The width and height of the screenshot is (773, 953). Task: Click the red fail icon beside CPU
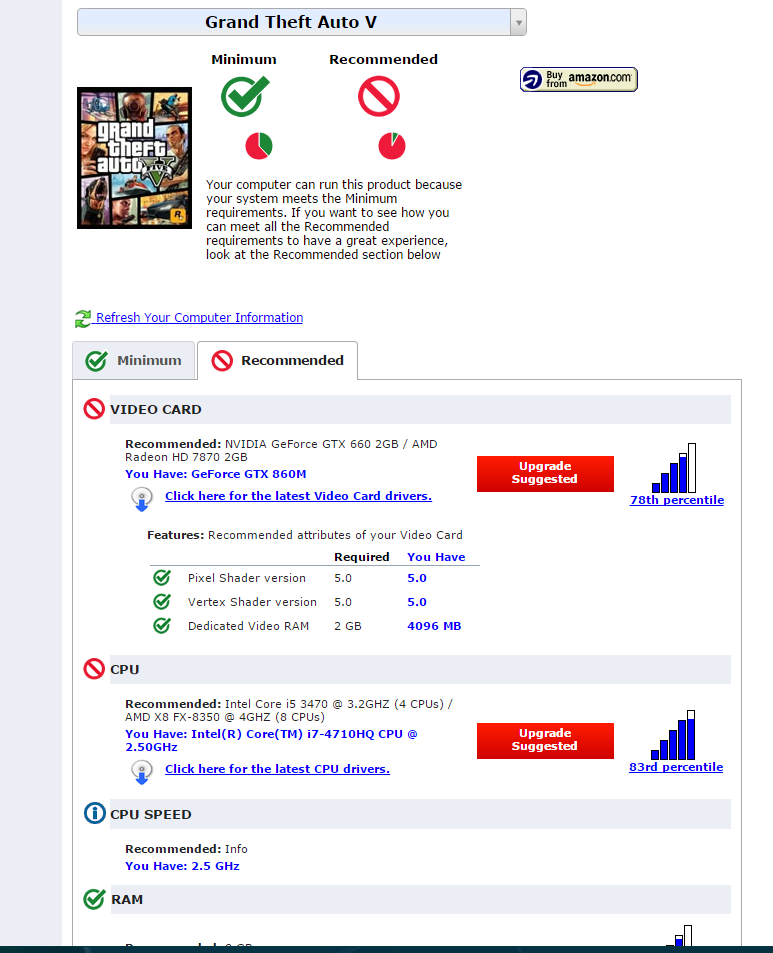[94, 669]
